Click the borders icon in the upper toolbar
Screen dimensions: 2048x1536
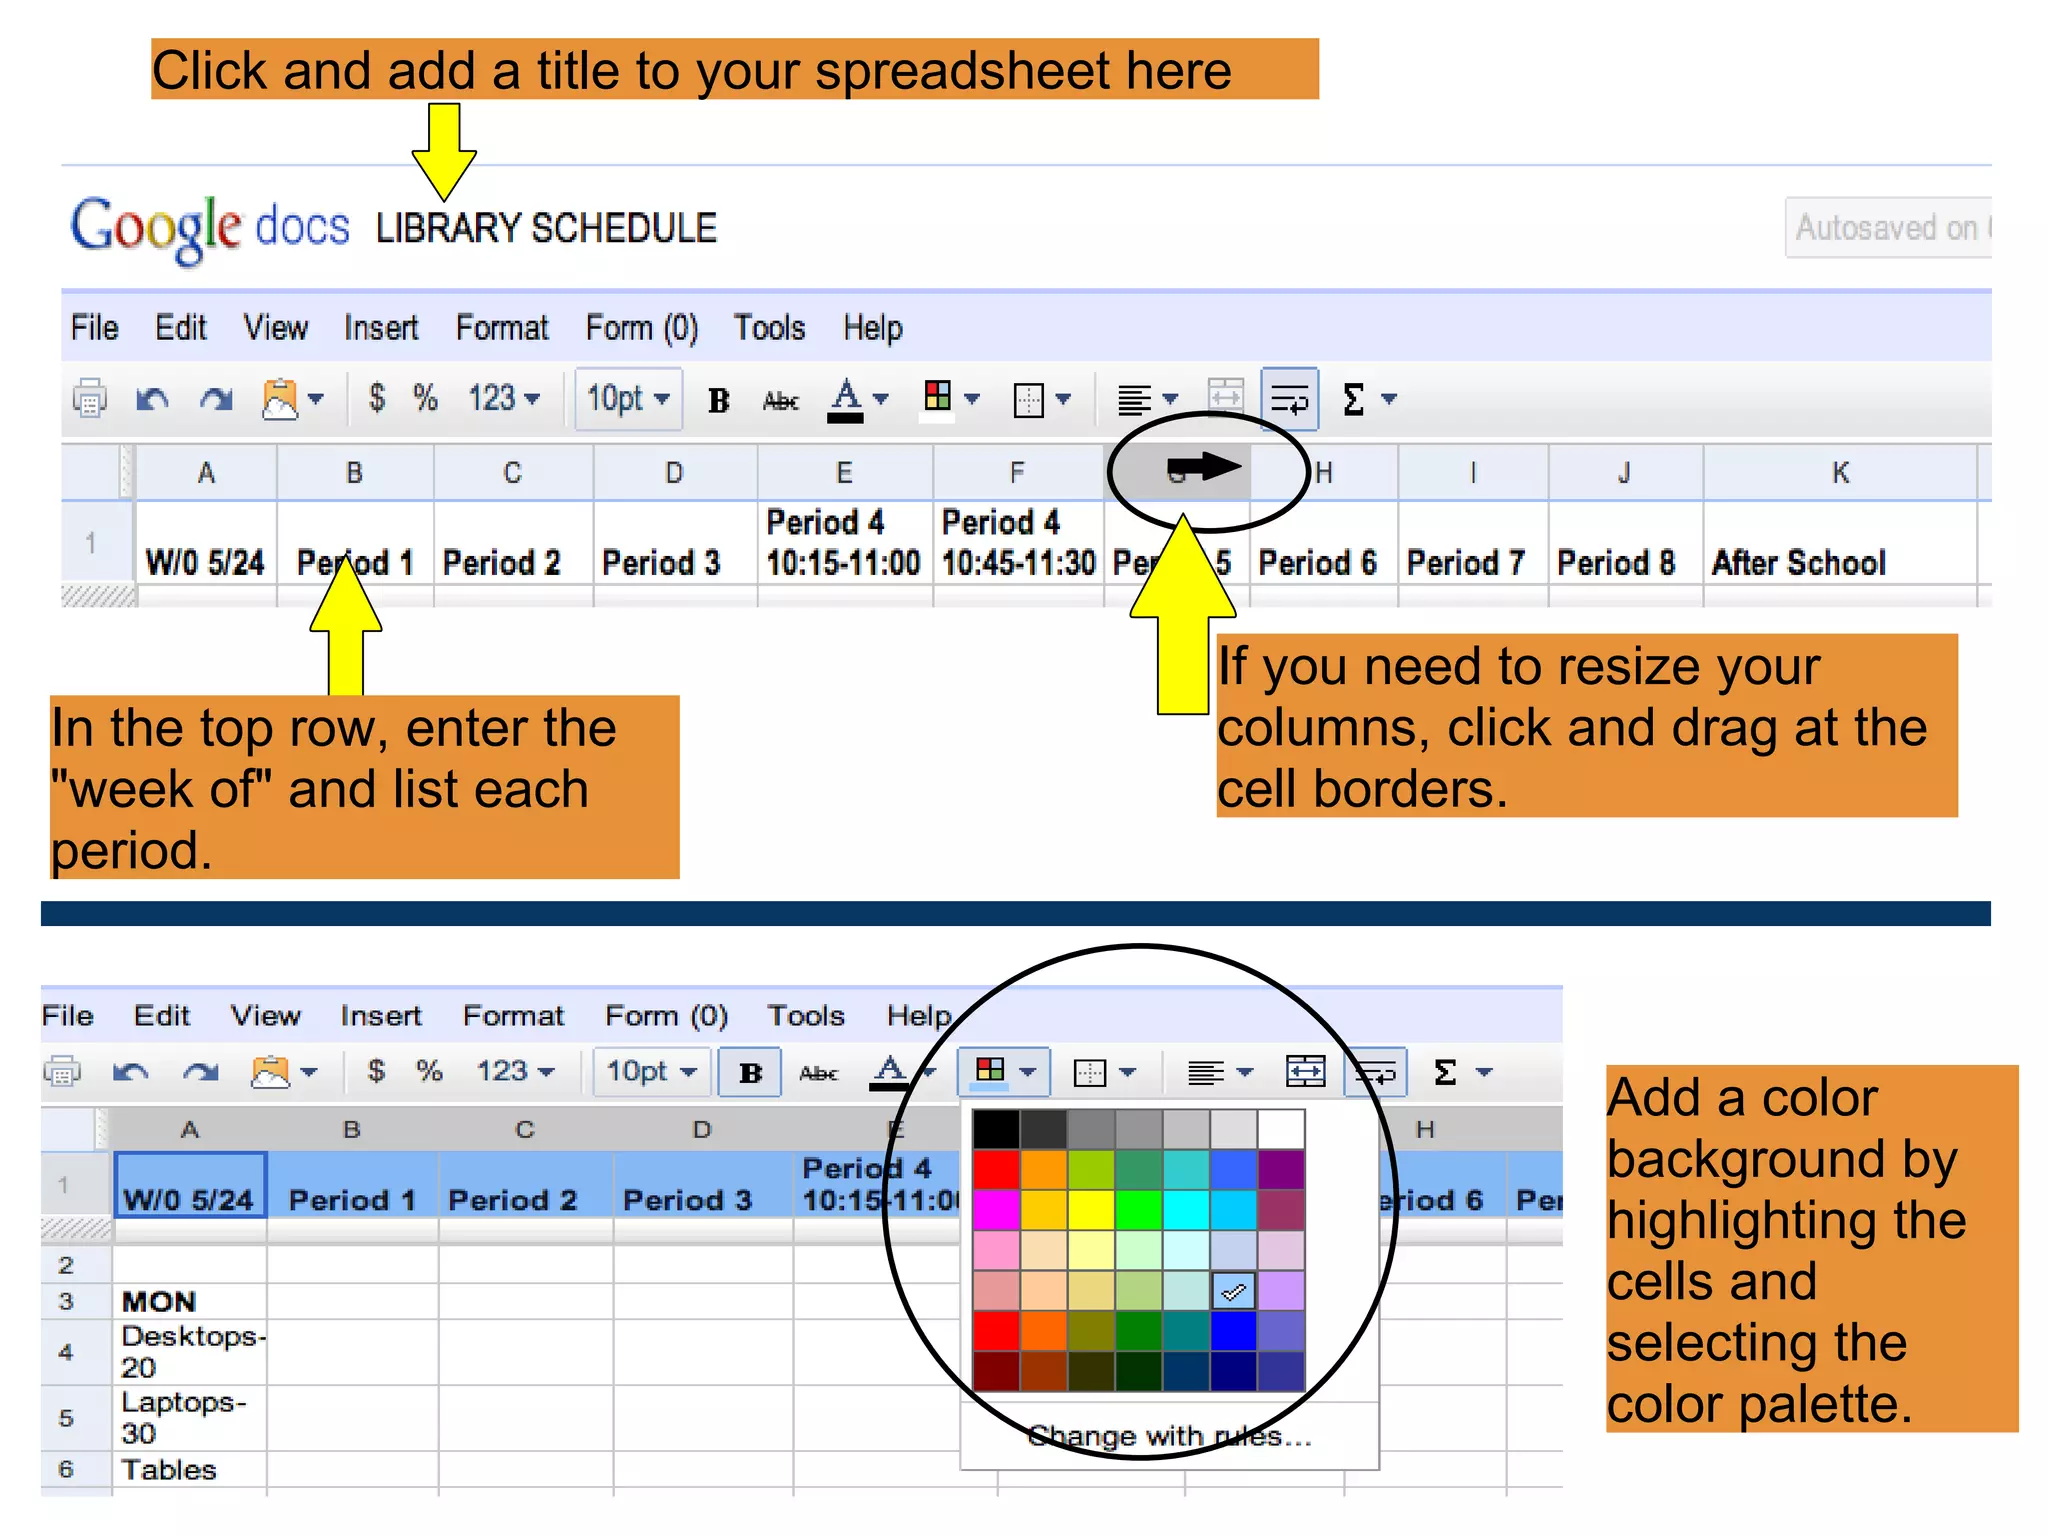pyautogui.click(x=1029, y=400)
